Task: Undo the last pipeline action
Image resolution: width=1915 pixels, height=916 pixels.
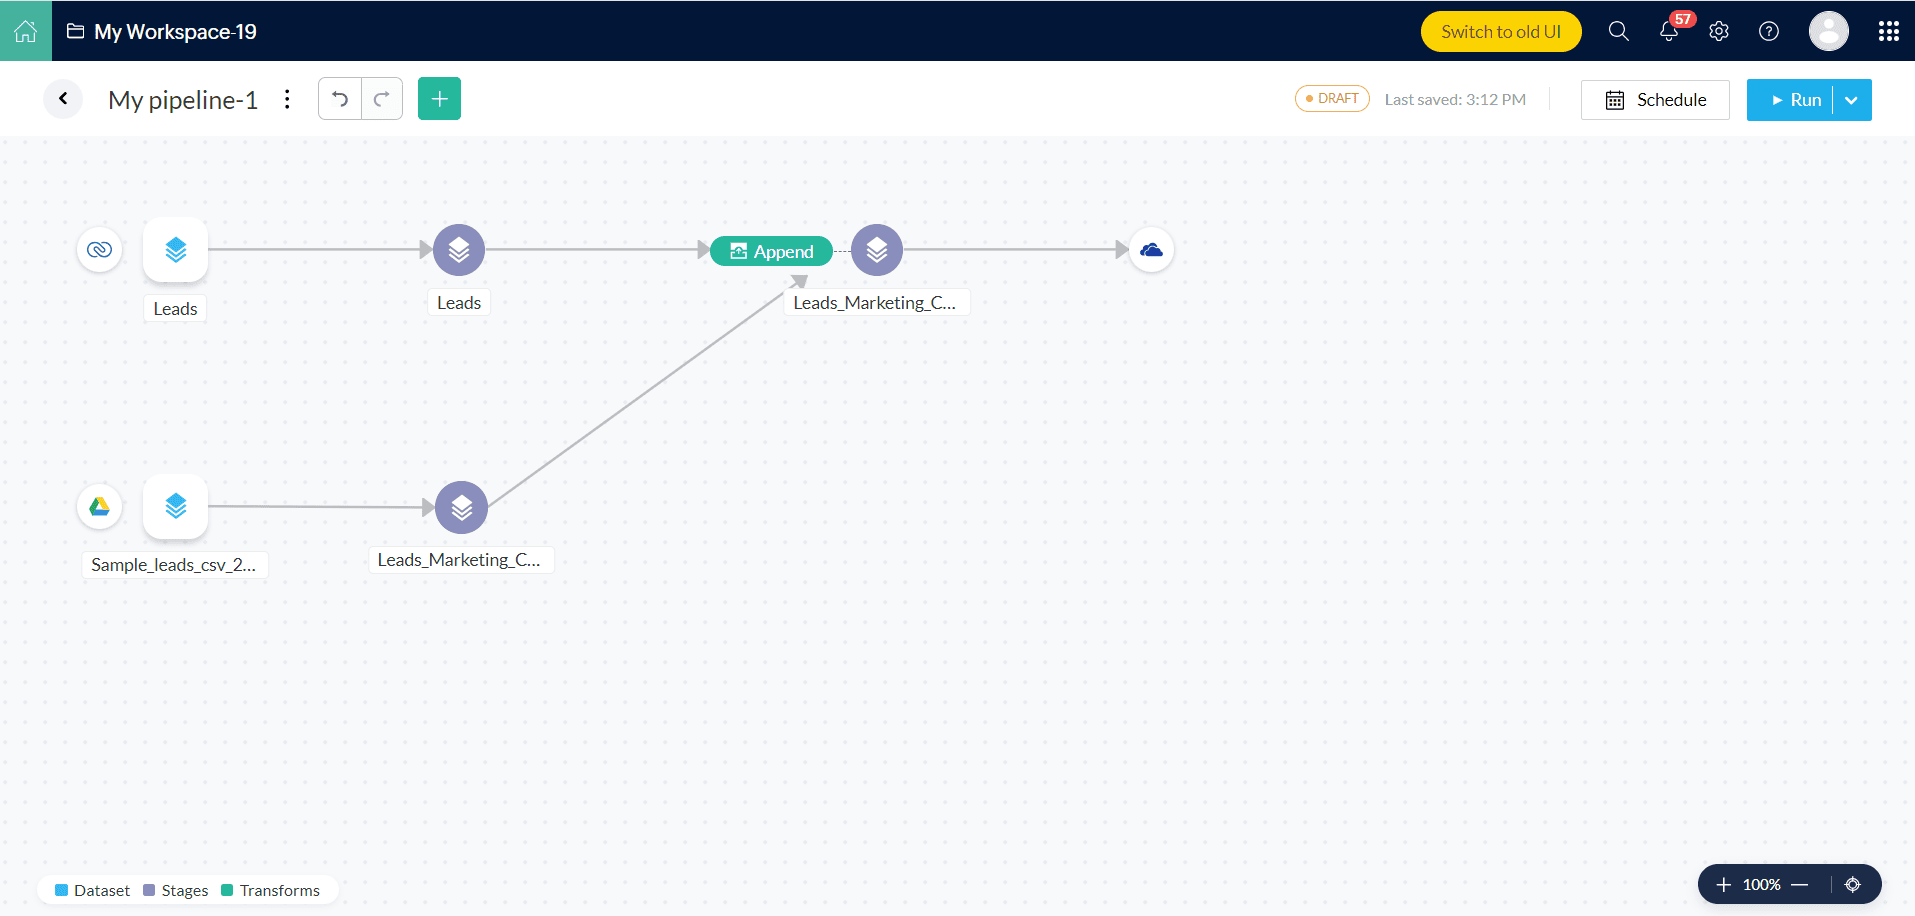Action: coord(340,99)
